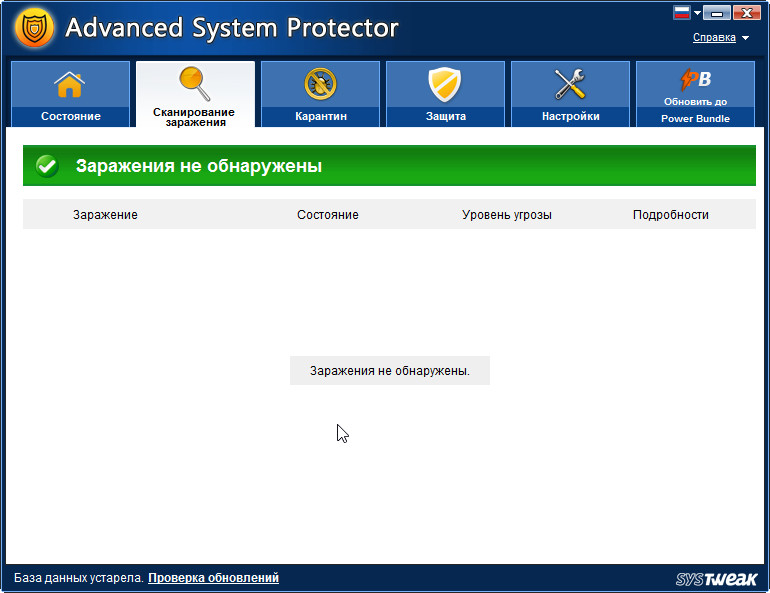Click the green checkmark status icon
This screenshot has width=770, height=593.
tap(47, 166)
